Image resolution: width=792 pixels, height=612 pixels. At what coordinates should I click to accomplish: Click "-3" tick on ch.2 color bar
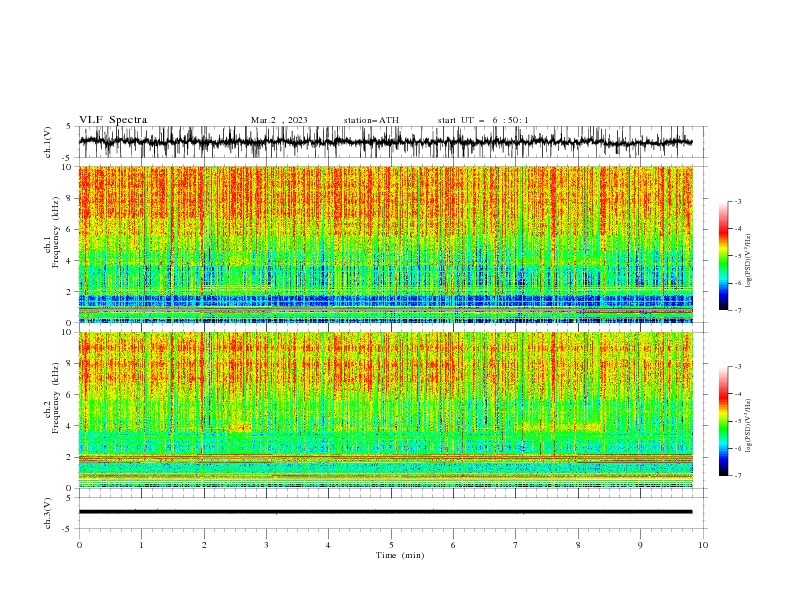738,367
